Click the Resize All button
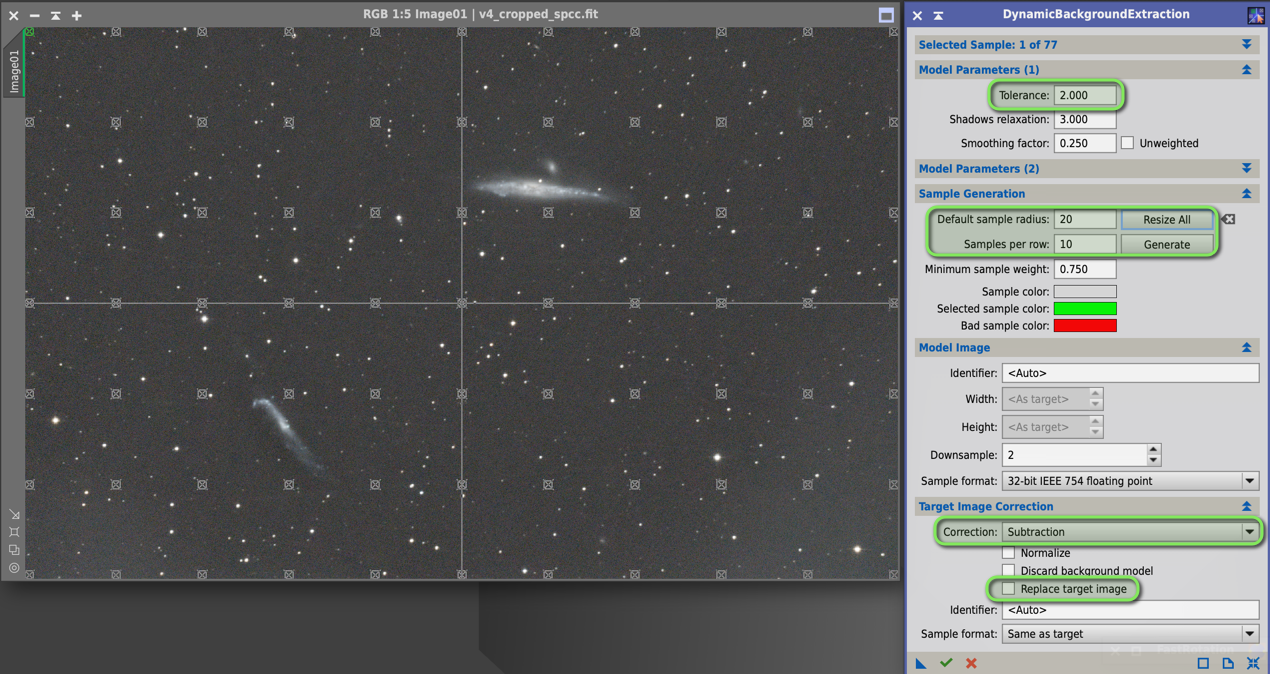Viewport: 1270px width, 674px height. tap(1167, 219)
